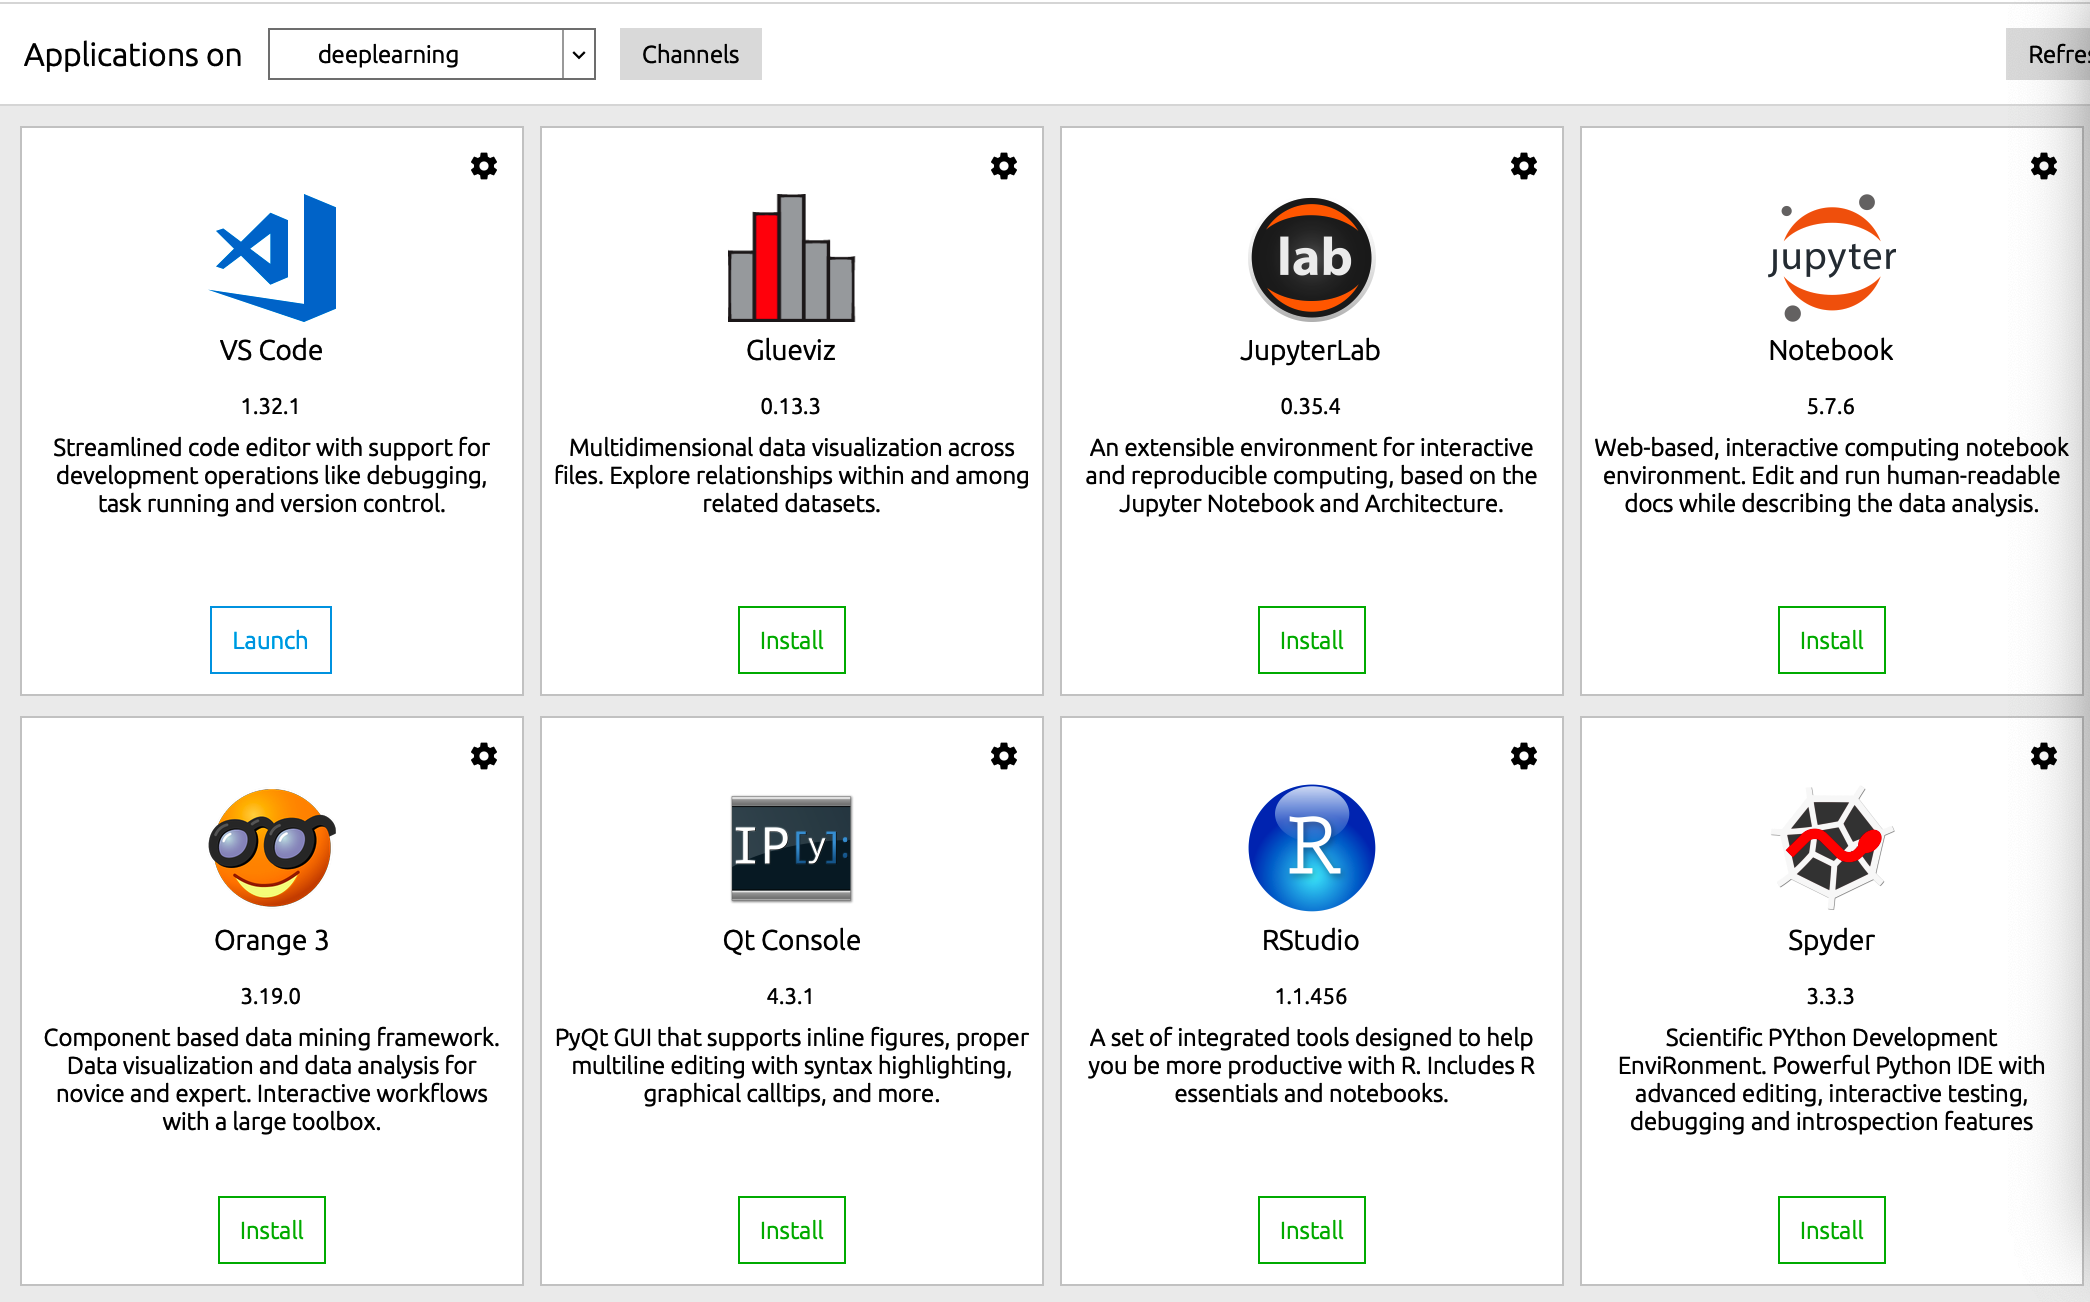This screenshot has height=1302, width=2090.
Task: Click the RStudio blue R logo
Action: 1312,848
